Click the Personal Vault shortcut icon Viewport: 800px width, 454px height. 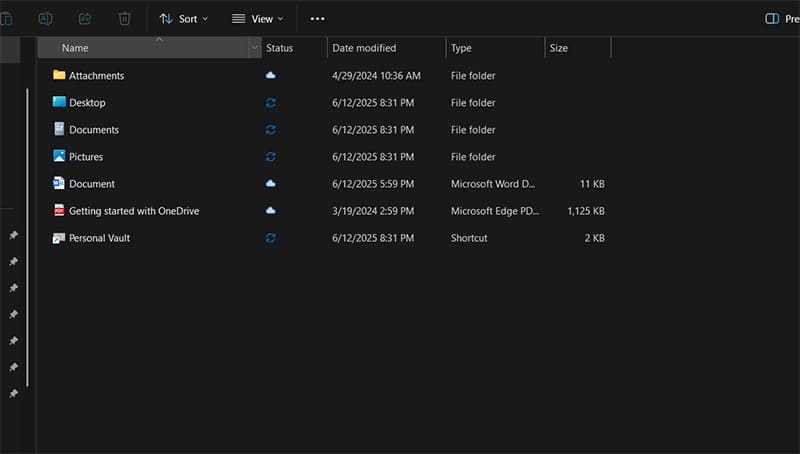click(x=59, y=238)
